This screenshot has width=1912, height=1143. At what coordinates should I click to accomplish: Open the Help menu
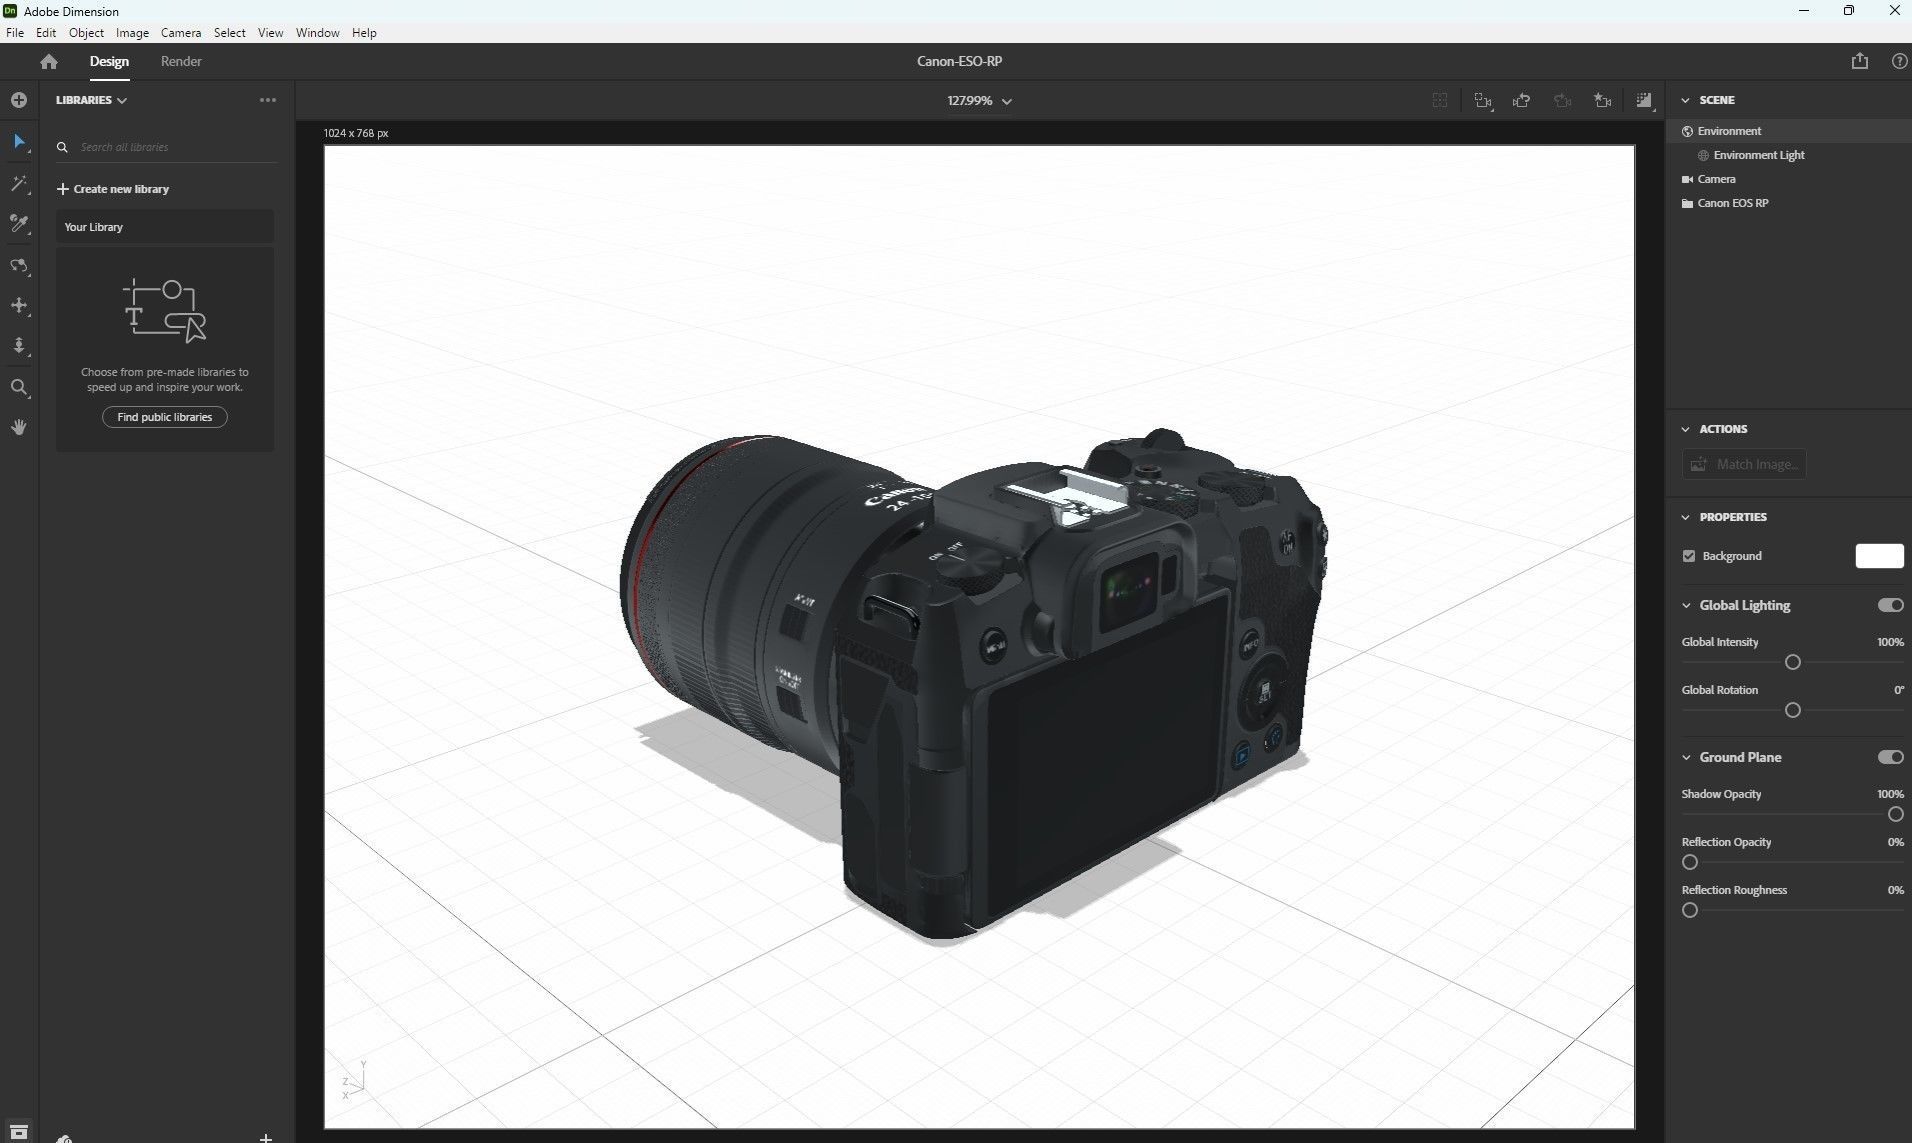(364, 33)
